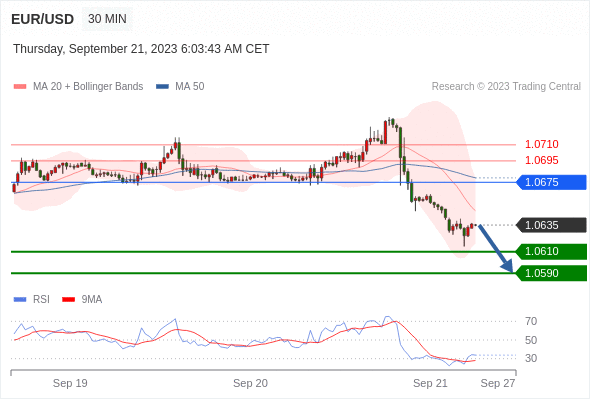This screenshot has width=590, height=400.
Task: Click the RSI 70 axis value
Action: click(531, 321)
